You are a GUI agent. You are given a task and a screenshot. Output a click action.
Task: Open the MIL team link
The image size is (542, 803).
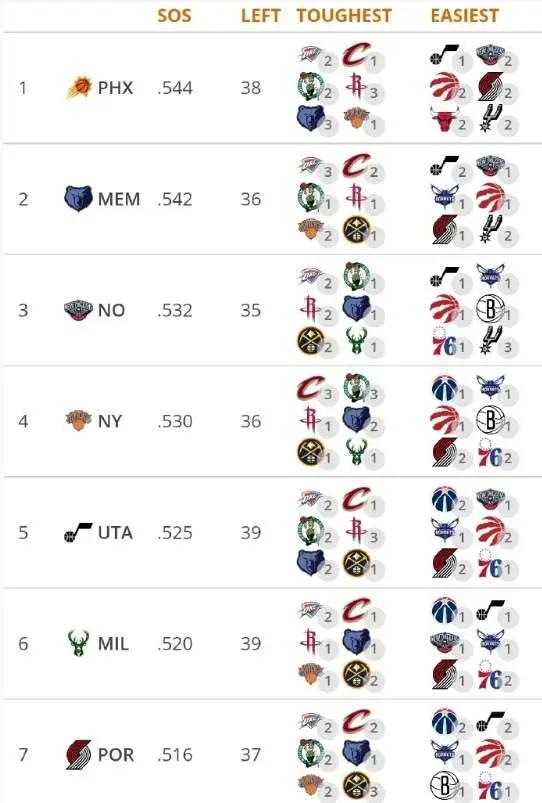(113, 643)
